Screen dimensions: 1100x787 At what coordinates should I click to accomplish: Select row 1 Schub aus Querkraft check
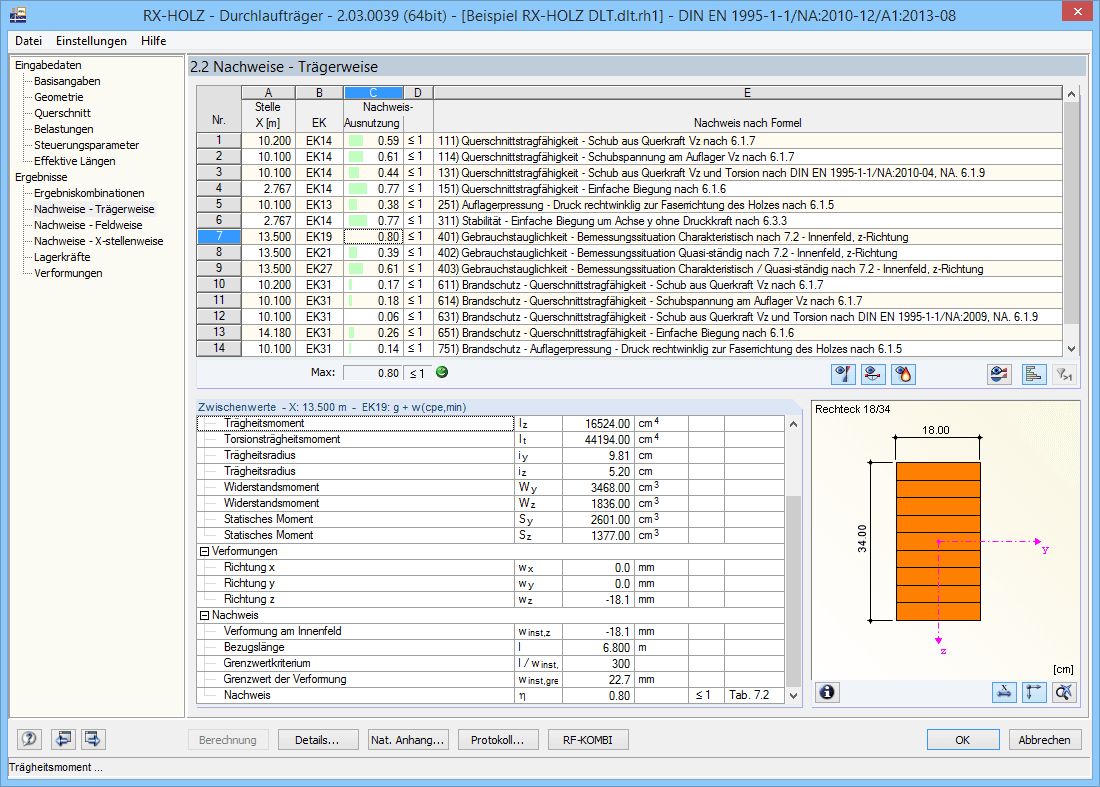[629, 140]
